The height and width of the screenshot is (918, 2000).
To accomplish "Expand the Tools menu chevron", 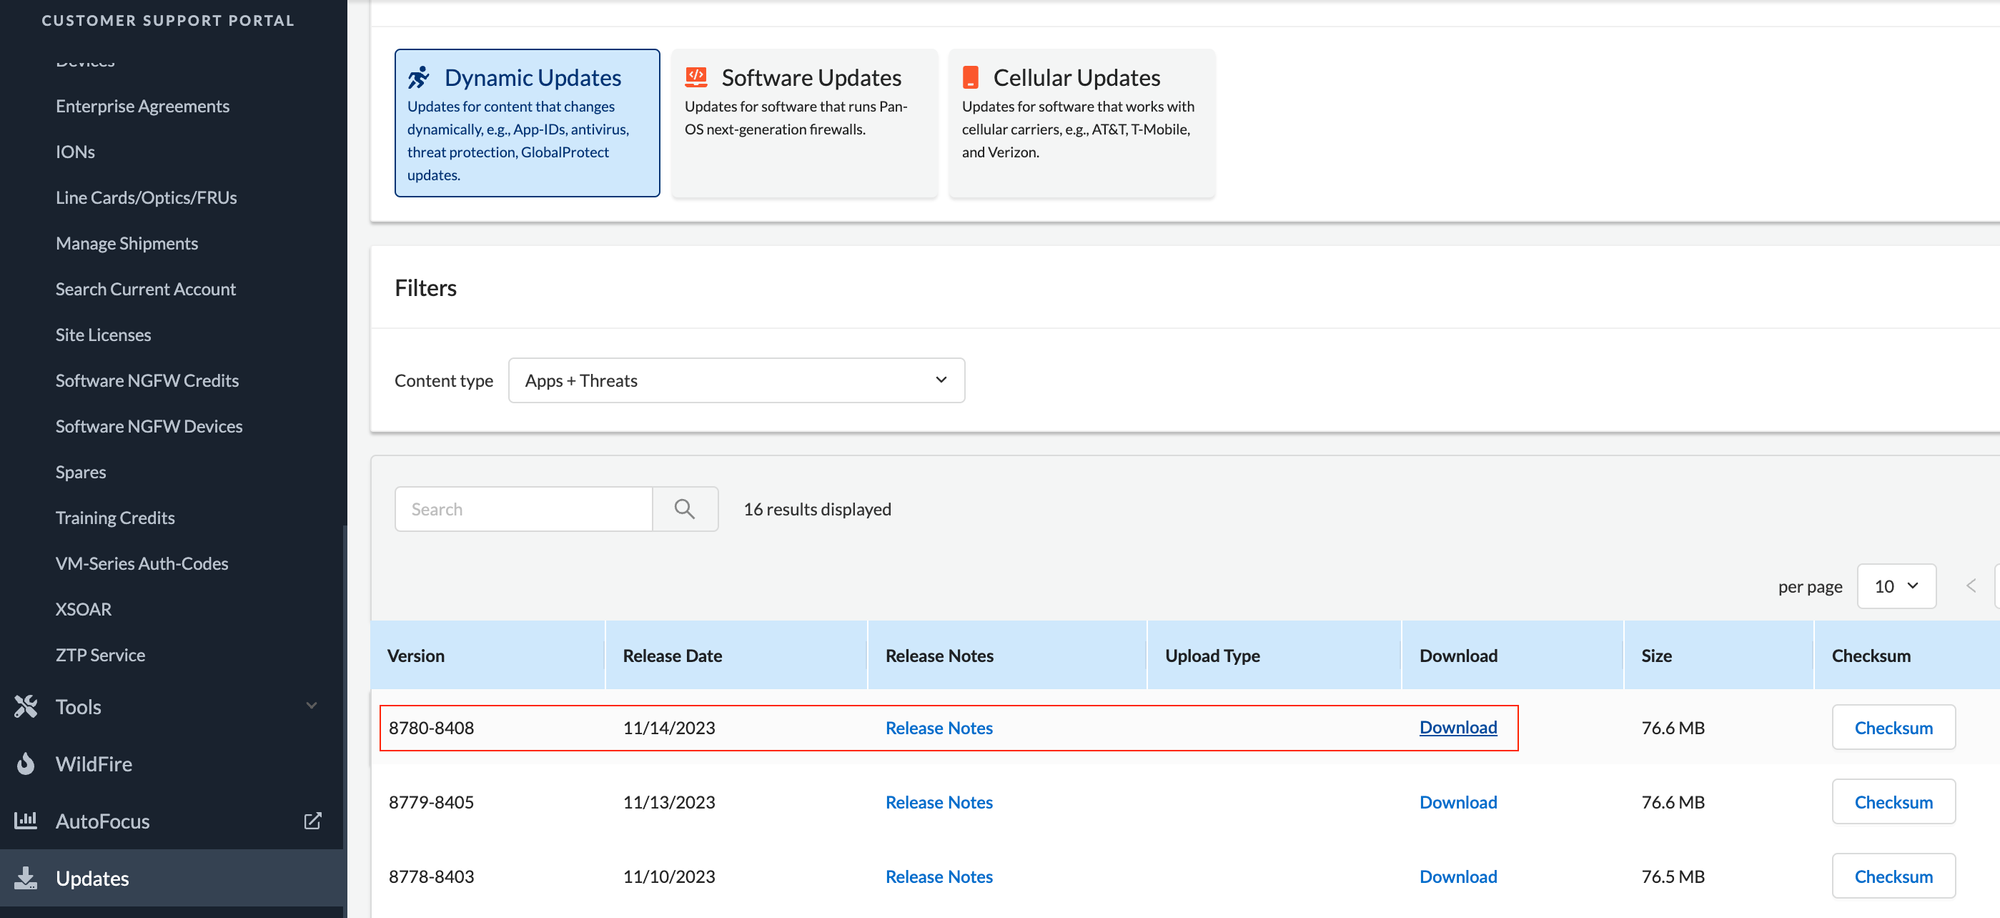I will pos(312,706).
